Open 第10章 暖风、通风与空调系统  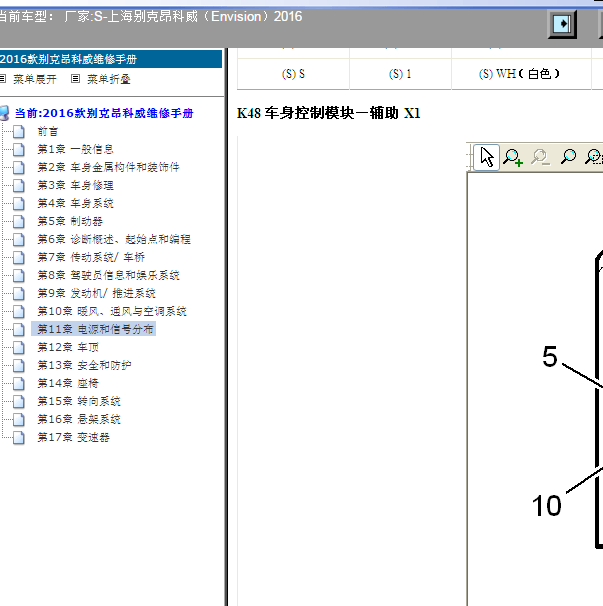(112, 312)
